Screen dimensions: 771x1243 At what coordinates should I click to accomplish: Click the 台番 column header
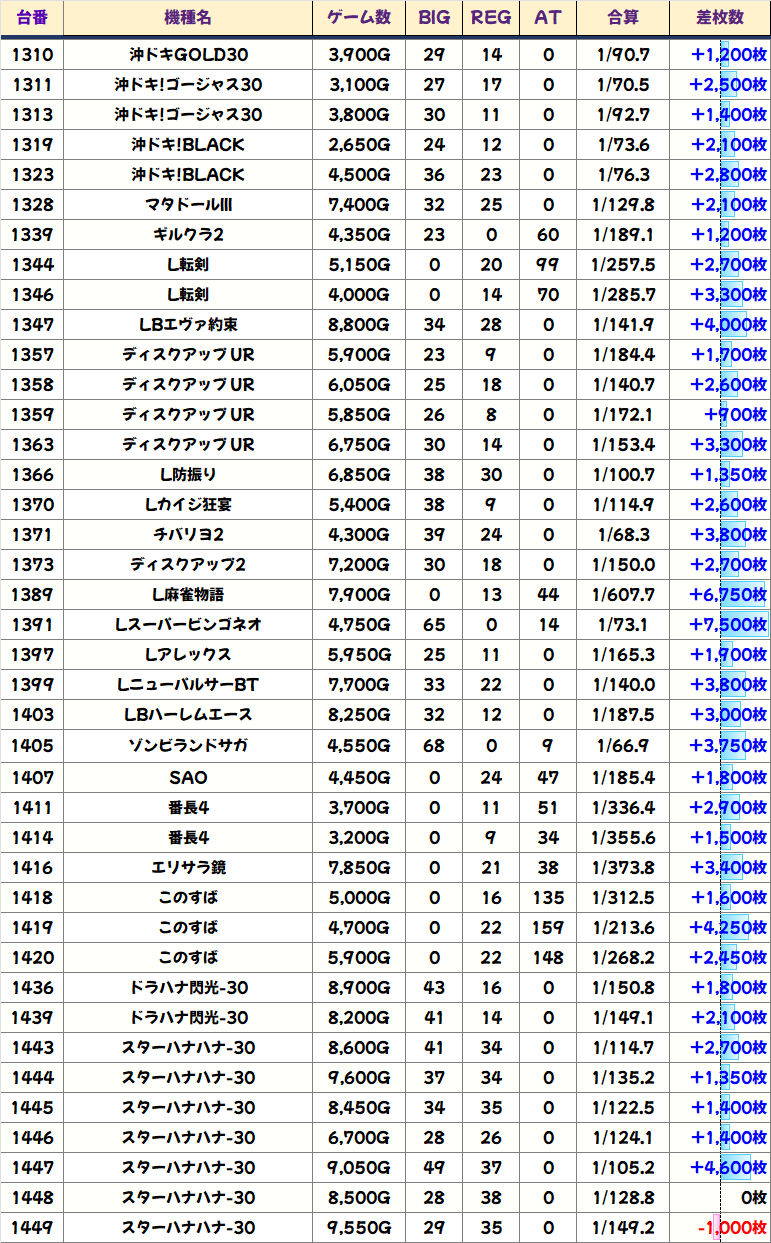32,18
